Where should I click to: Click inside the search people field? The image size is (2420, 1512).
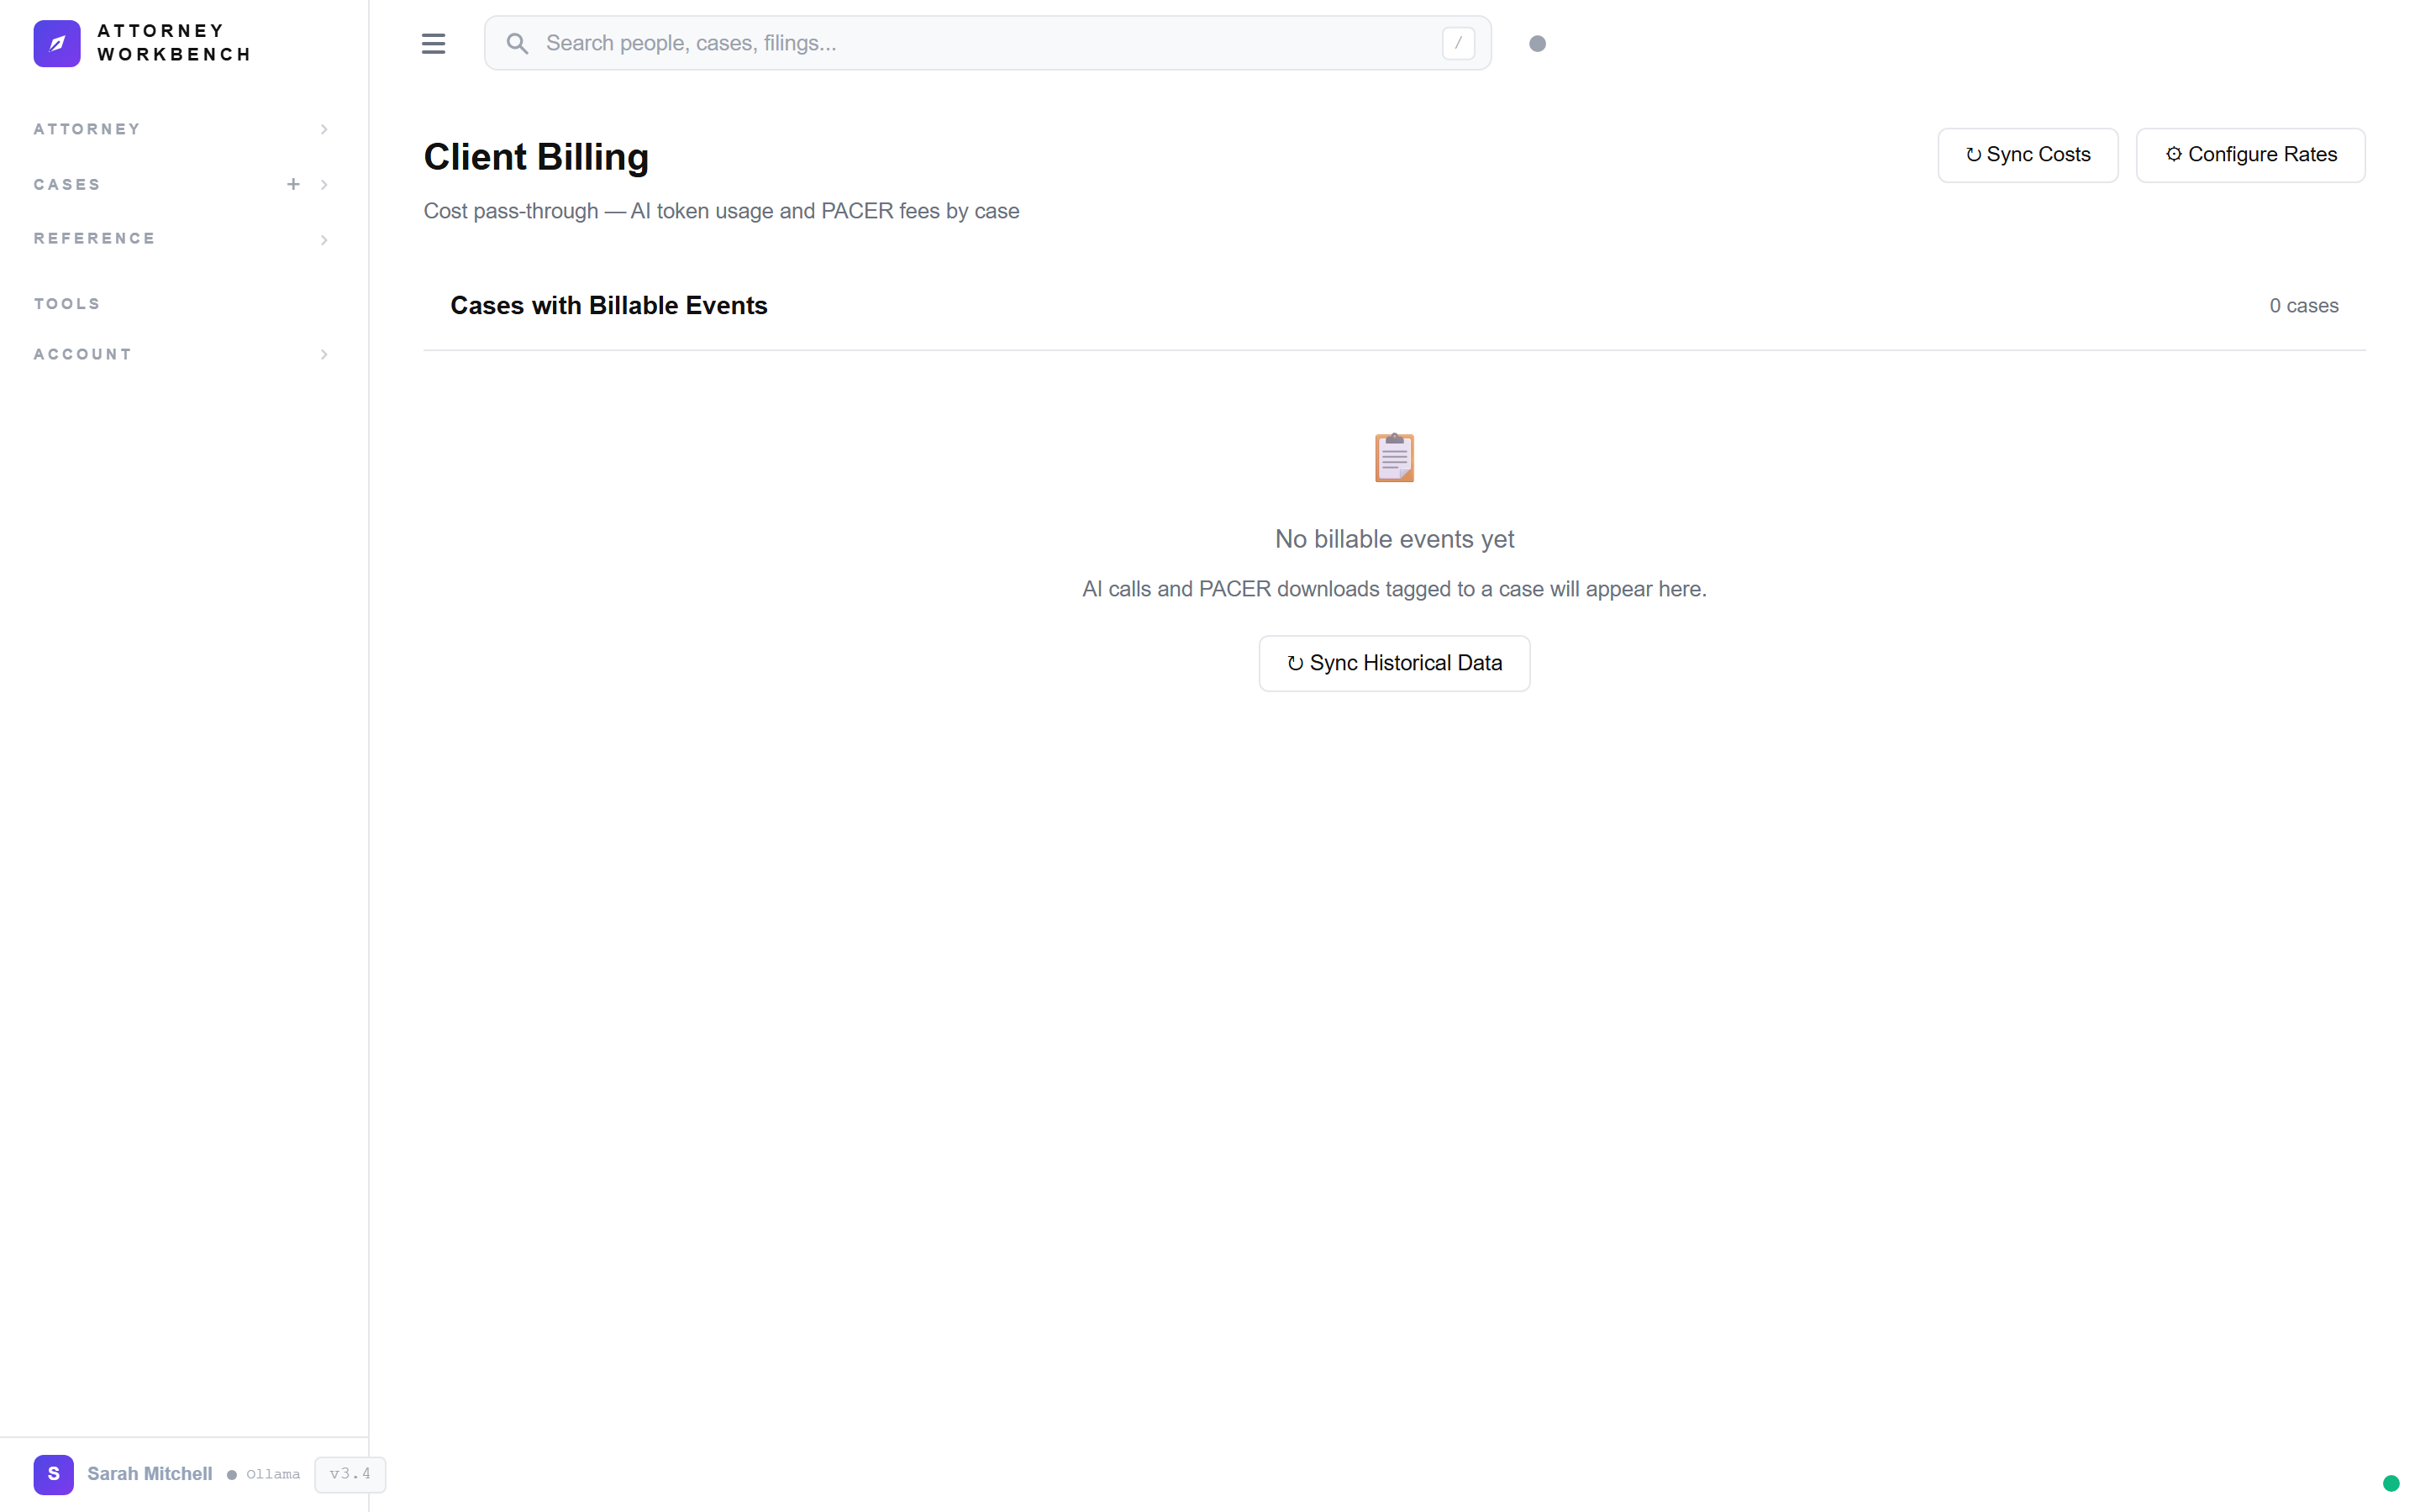tap(900, 43)
